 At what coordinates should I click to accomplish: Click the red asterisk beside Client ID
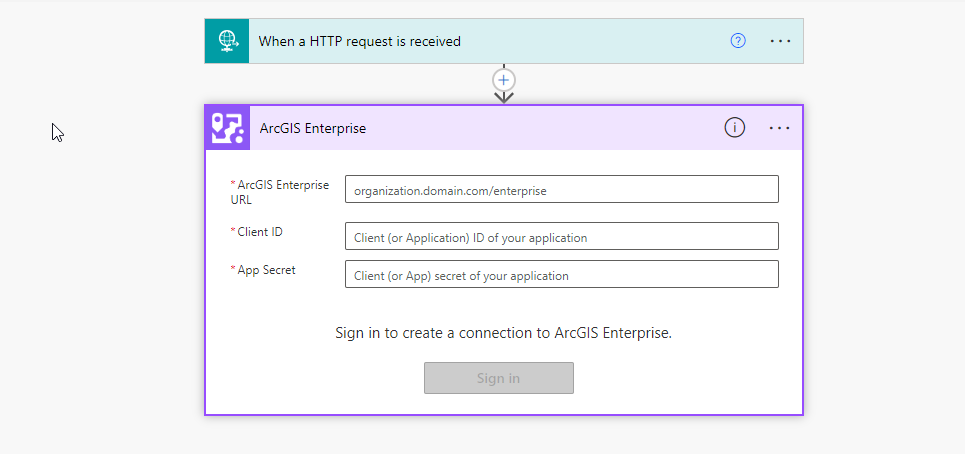tap(233, 232)
